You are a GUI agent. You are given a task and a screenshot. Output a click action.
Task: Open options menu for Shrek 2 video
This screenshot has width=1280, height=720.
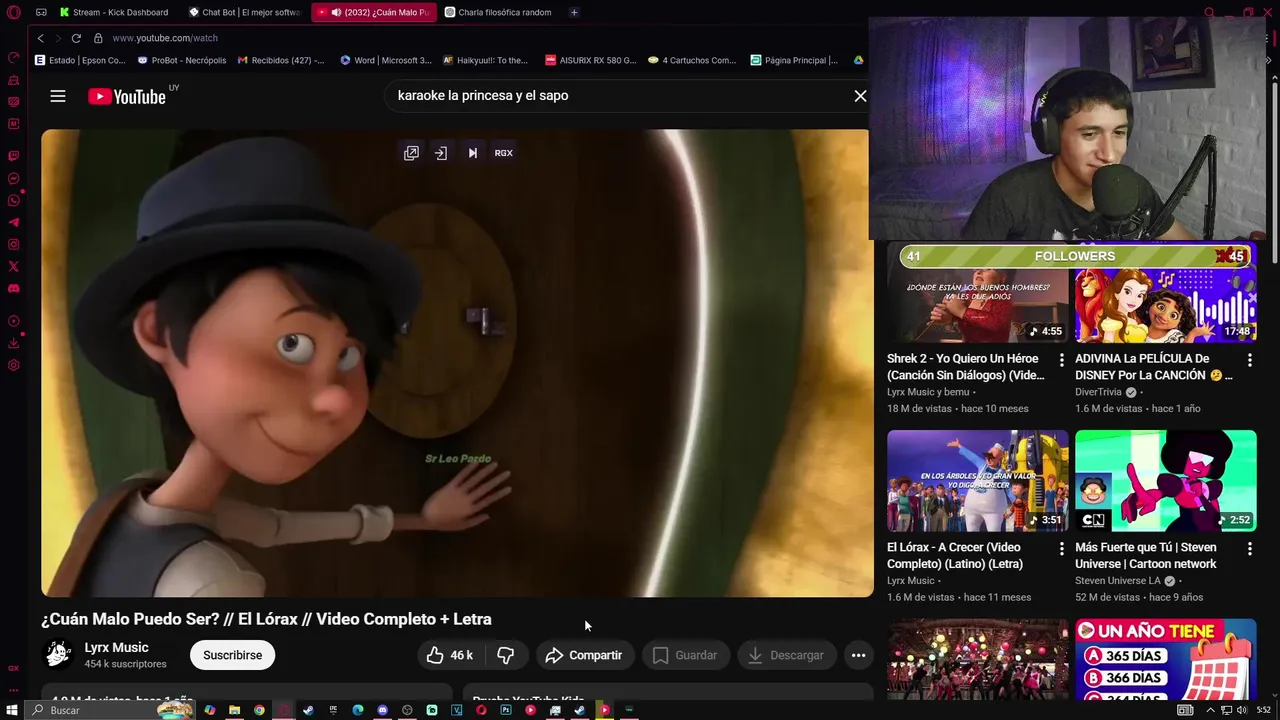[x=1062, y=359]
